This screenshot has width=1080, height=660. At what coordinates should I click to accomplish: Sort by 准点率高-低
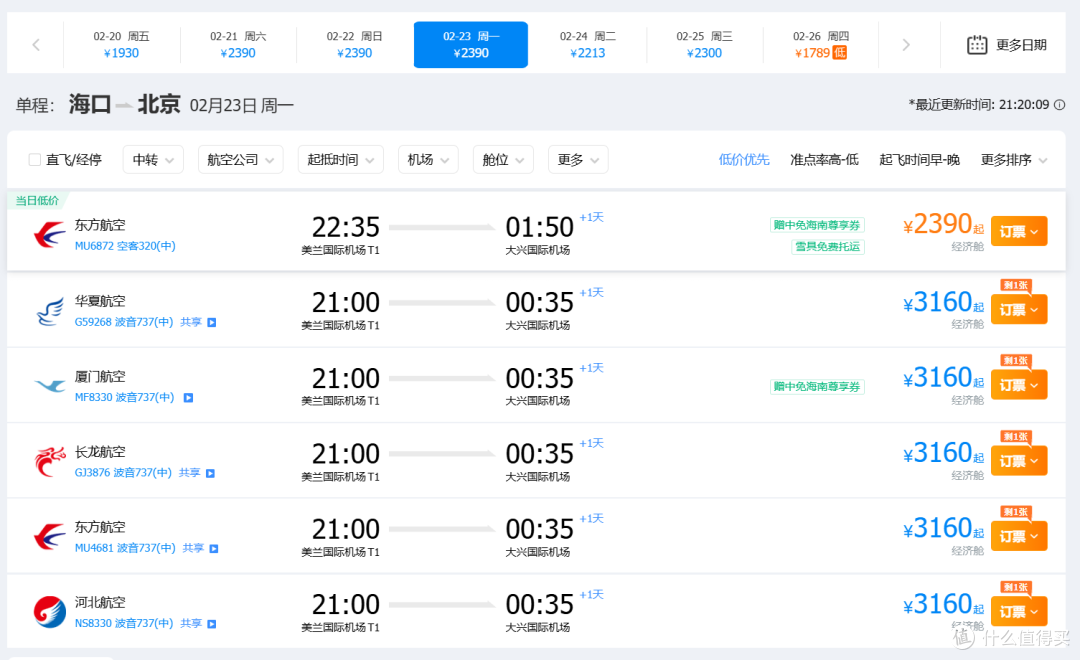pyautogui.click(x=824, y=160)
